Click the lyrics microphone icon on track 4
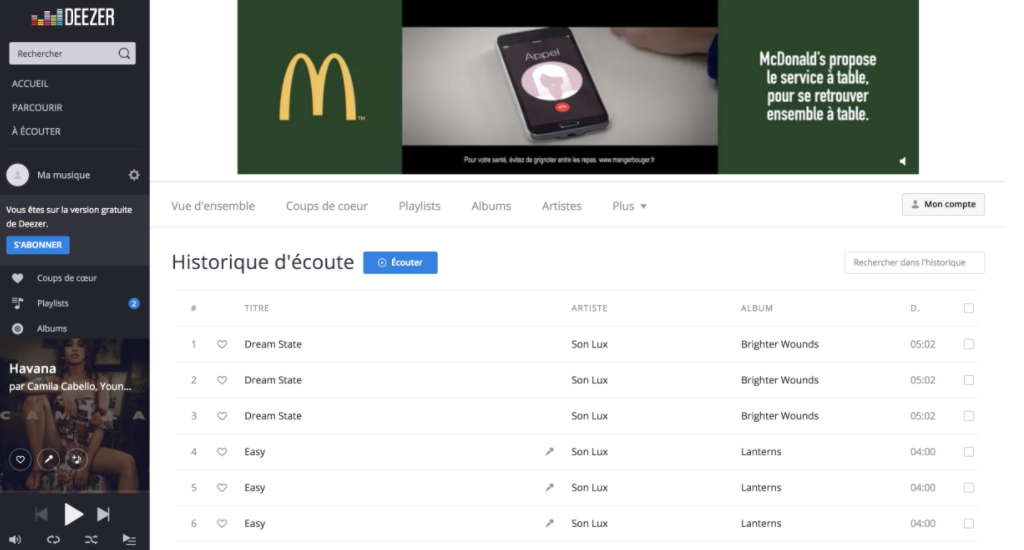 coord(550,451)
